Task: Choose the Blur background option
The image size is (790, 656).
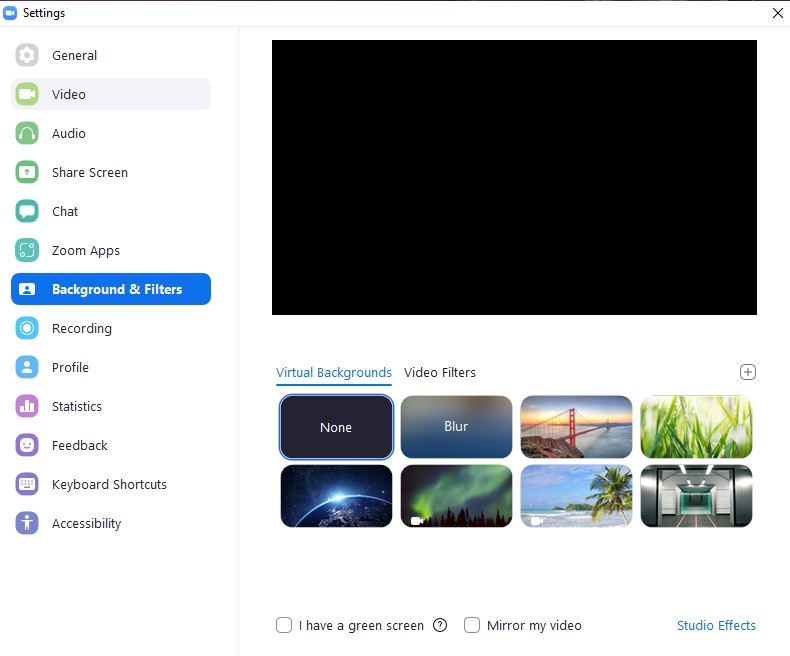Action: [x=456, y=427]
